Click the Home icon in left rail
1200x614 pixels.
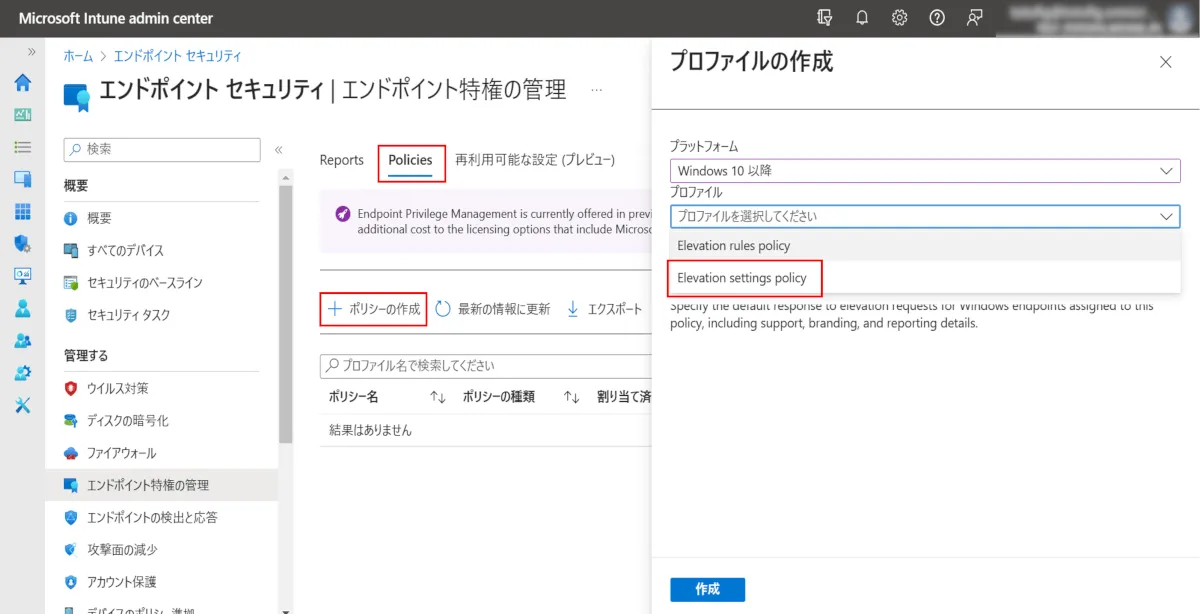point(22,83)
